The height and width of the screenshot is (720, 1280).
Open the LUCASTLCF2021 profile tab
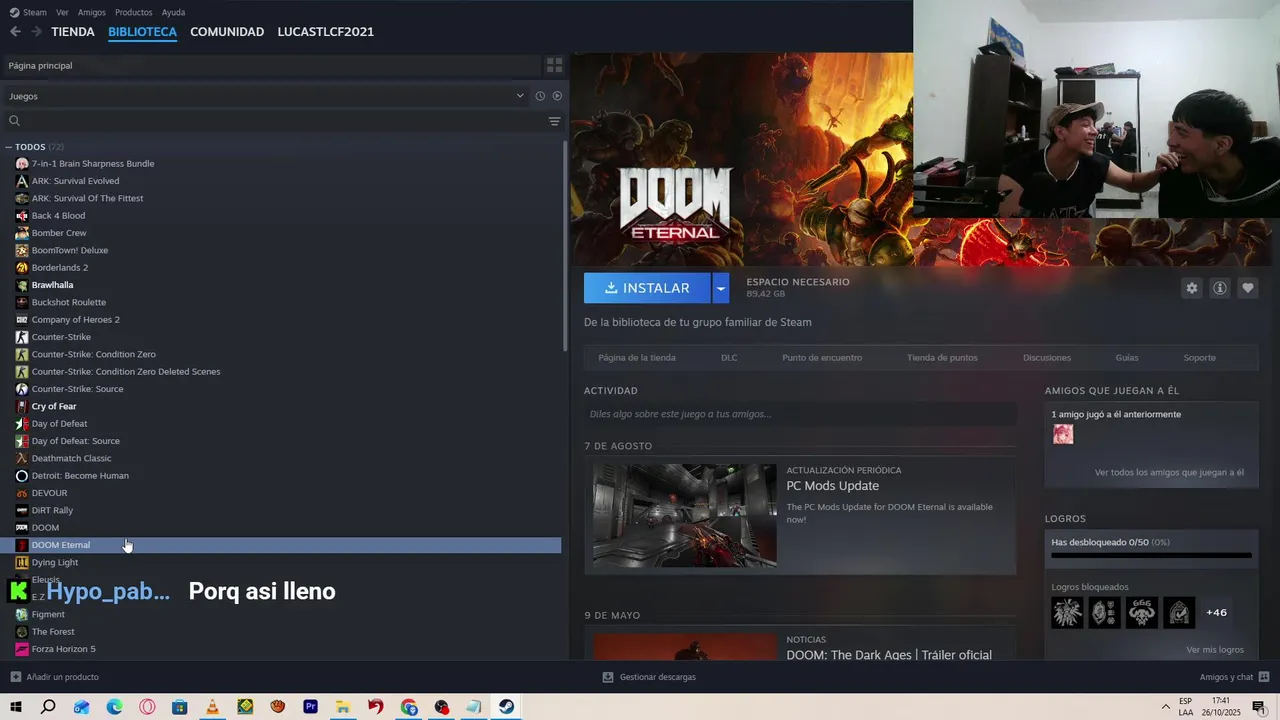click(326, 32)
